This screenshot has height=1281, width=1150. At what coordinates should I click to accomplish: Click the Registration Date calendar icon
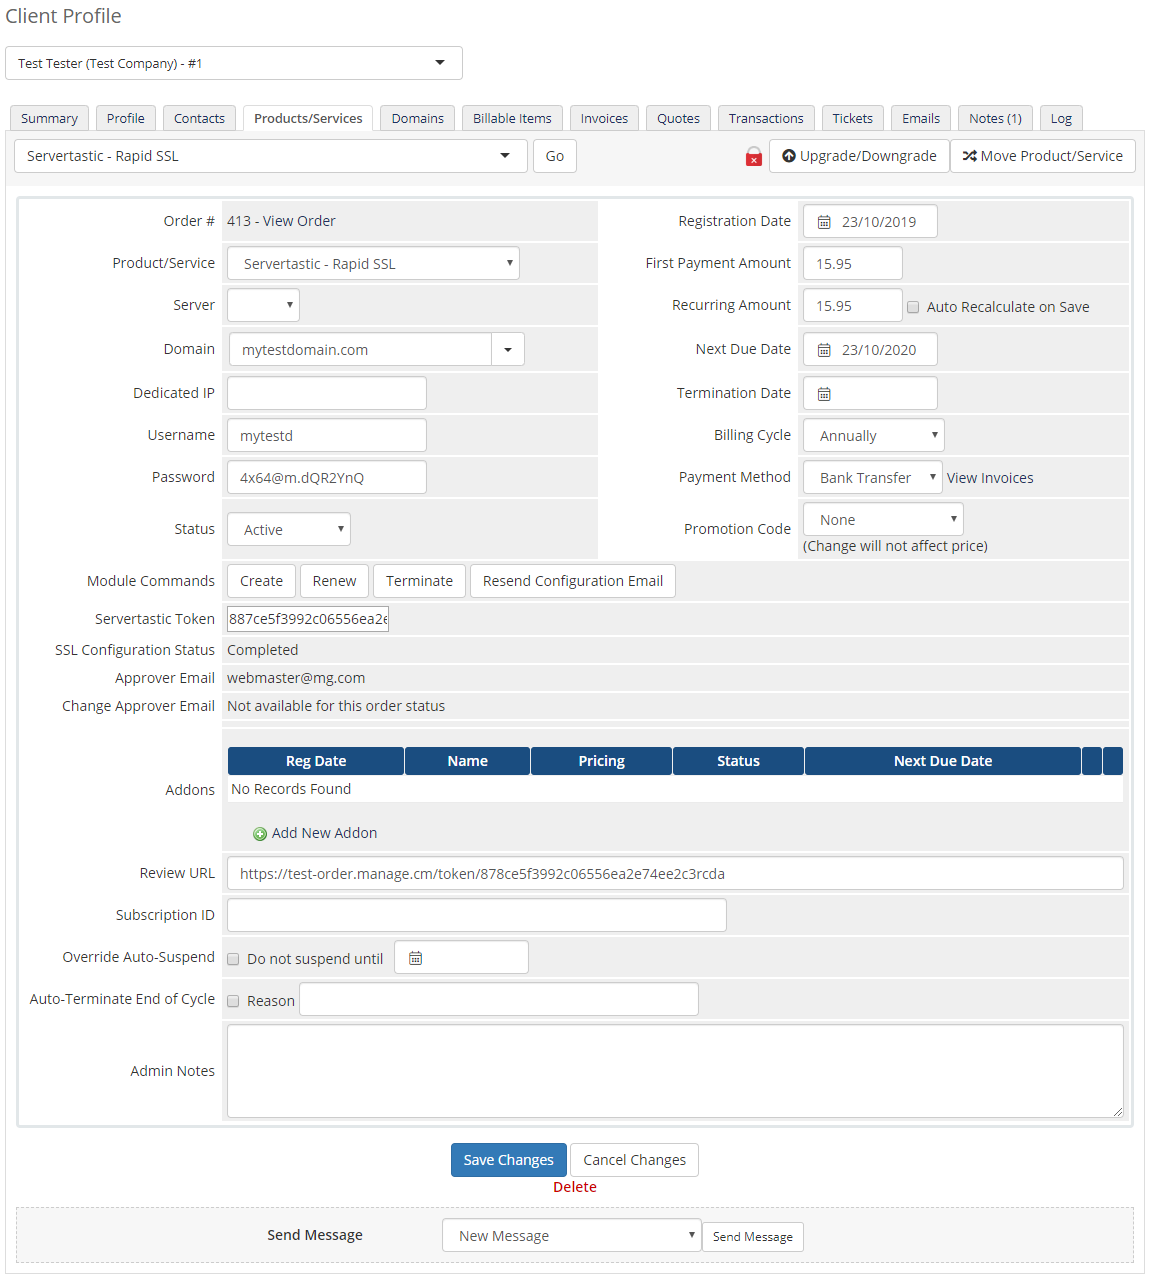coord(824,222)
